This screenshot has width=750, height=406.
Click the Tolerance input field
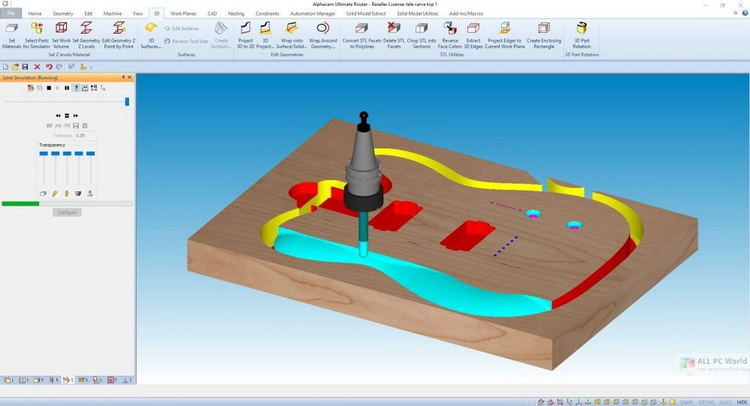(x=87, y=134)
